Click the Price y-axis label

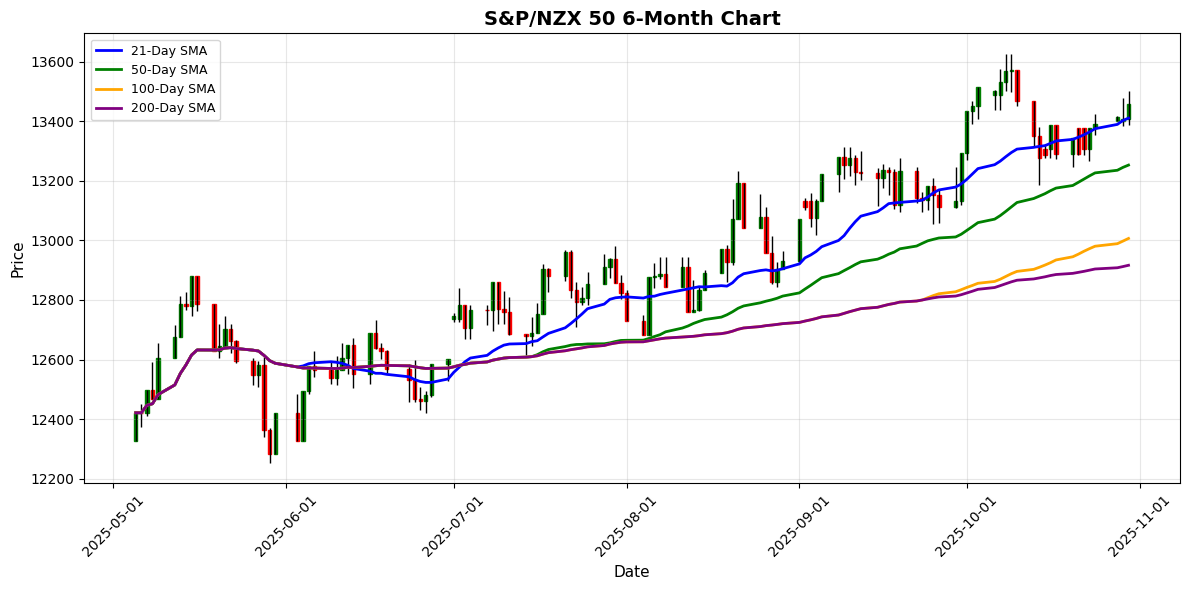(18, 258)
